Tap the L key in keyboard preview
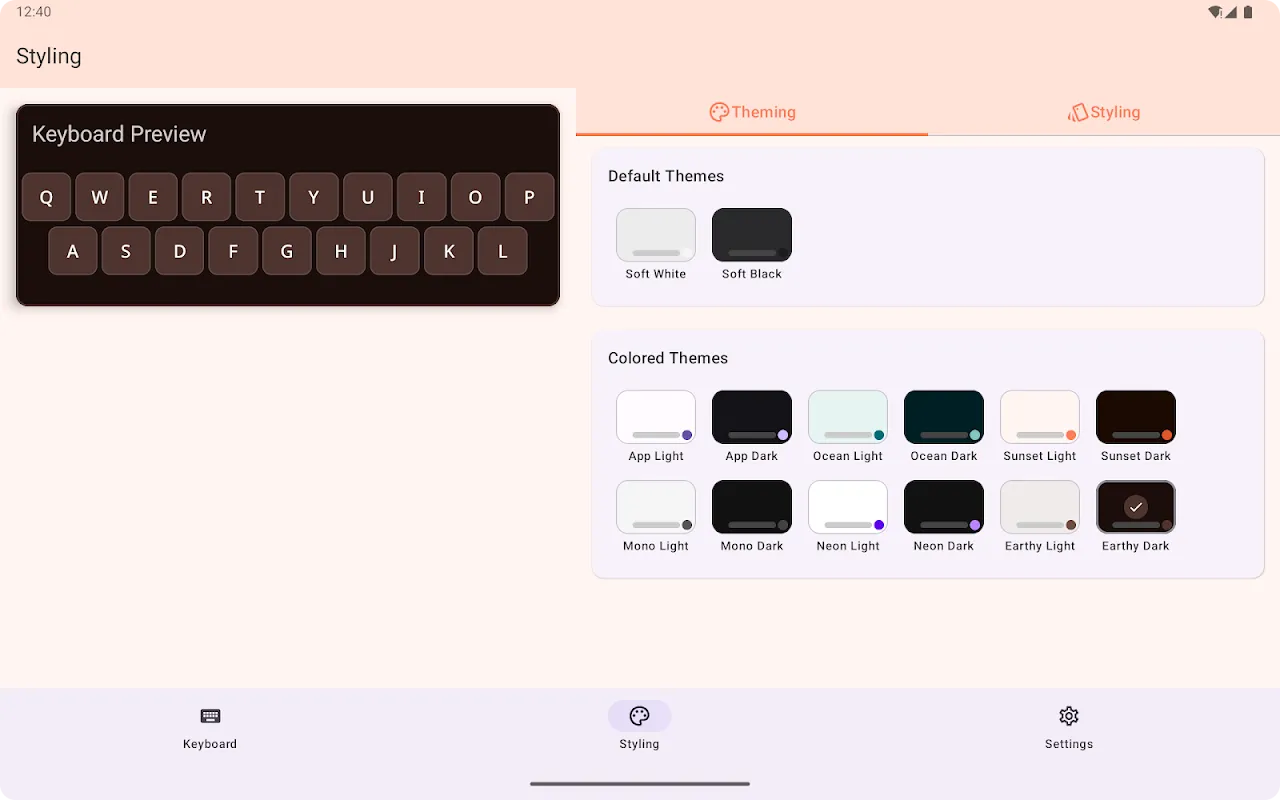1280x800 pixels. (x=502, y=251)
